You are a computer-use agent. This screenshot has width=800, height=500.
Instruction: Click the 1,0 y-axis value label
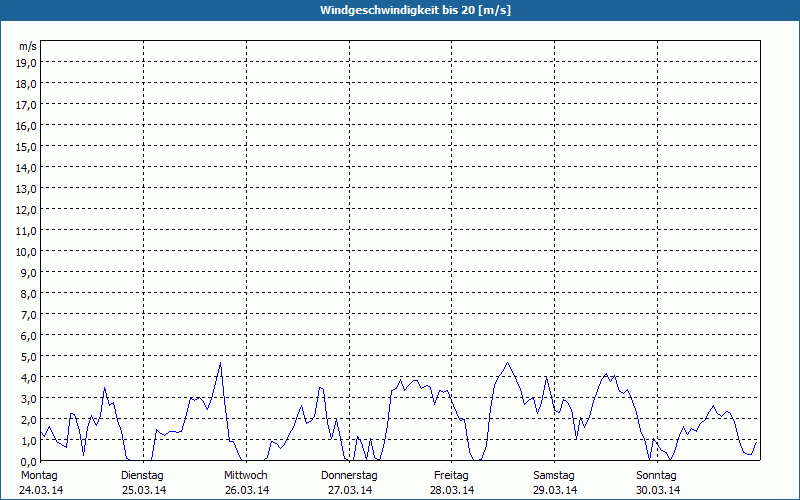29,441
